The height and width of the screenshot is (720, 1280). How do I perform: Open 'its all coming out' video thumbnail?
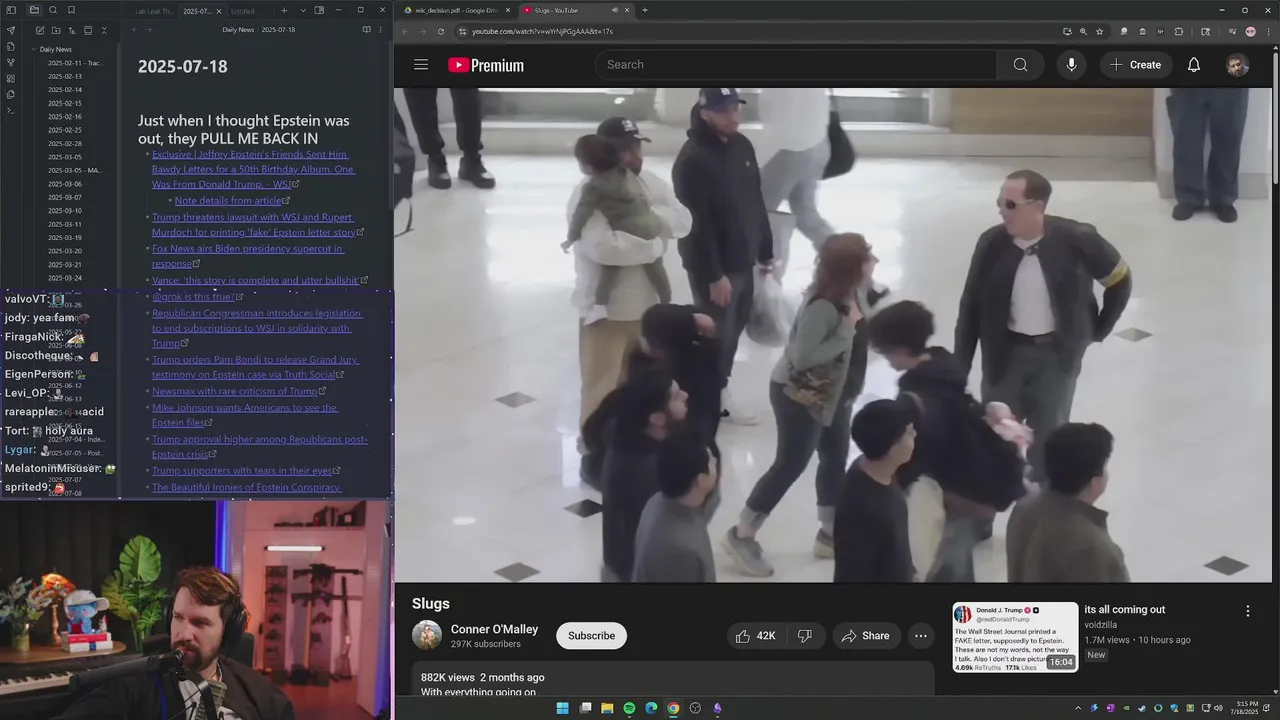point(1015,637)
